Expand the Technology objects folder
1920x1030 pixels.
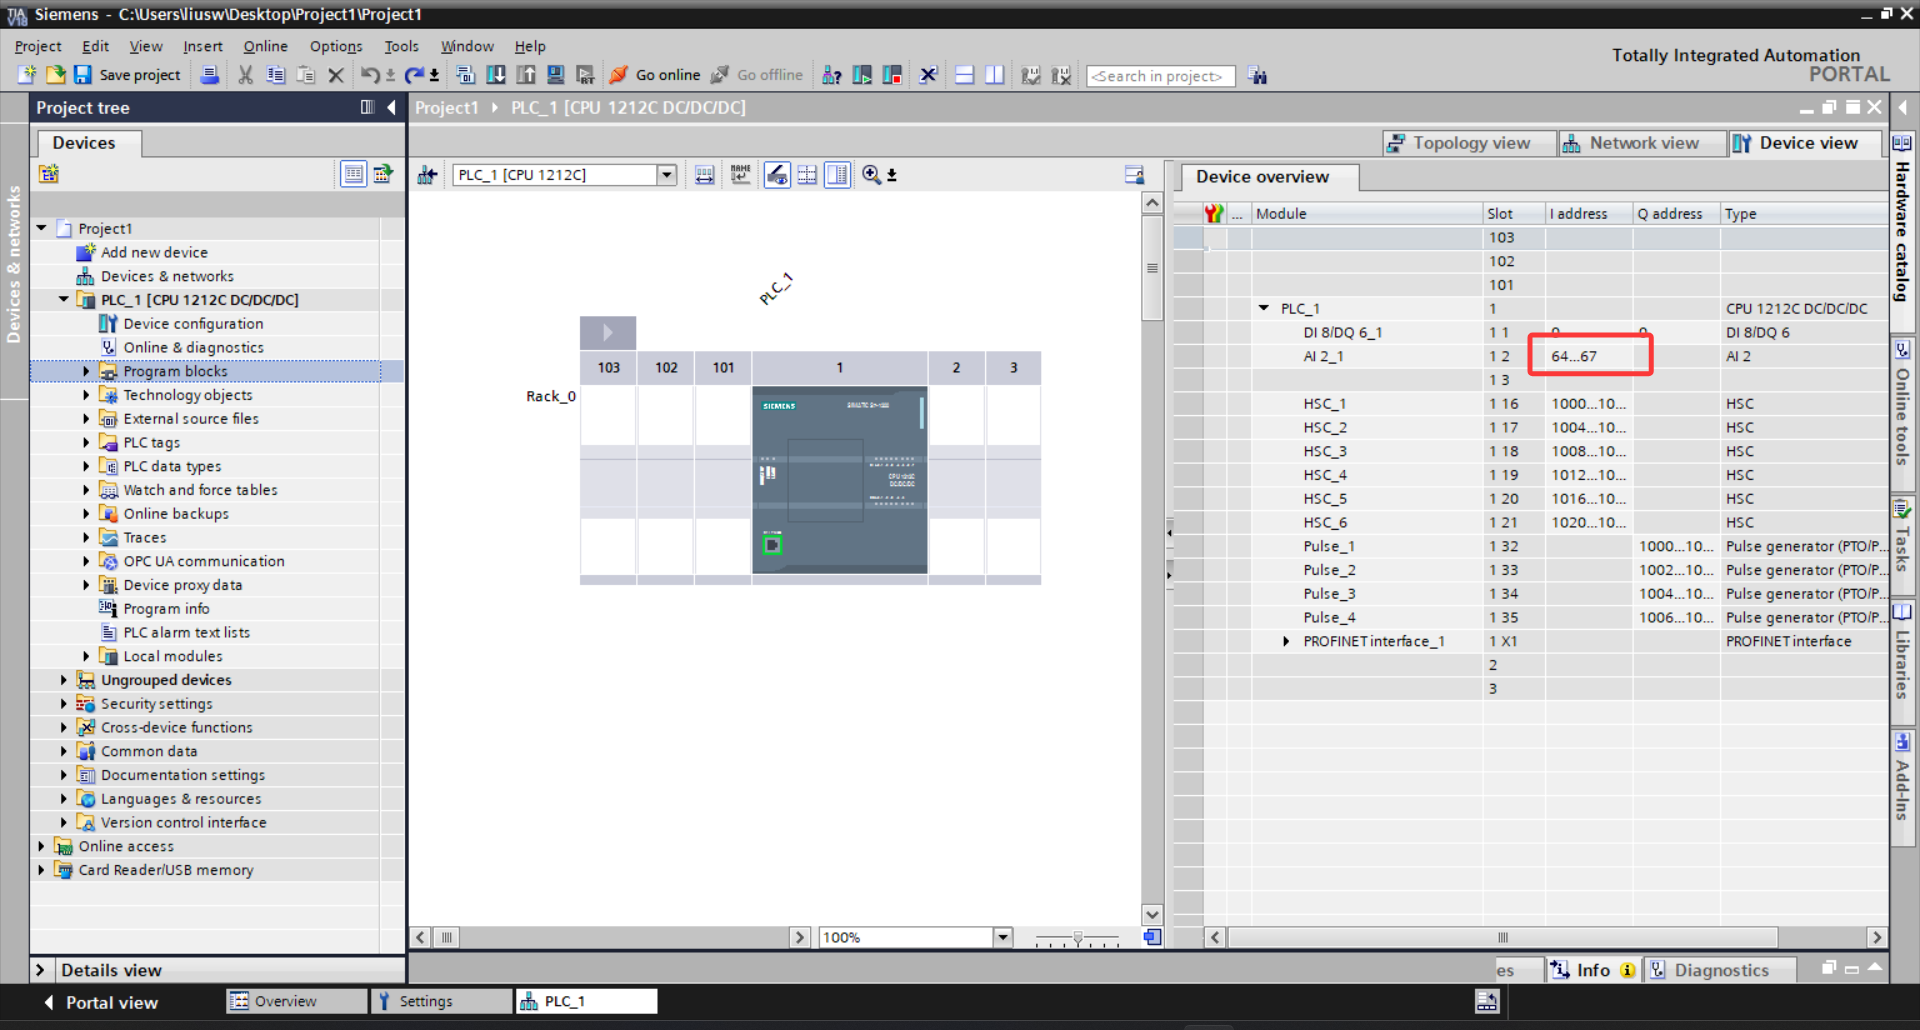point(86,395)
